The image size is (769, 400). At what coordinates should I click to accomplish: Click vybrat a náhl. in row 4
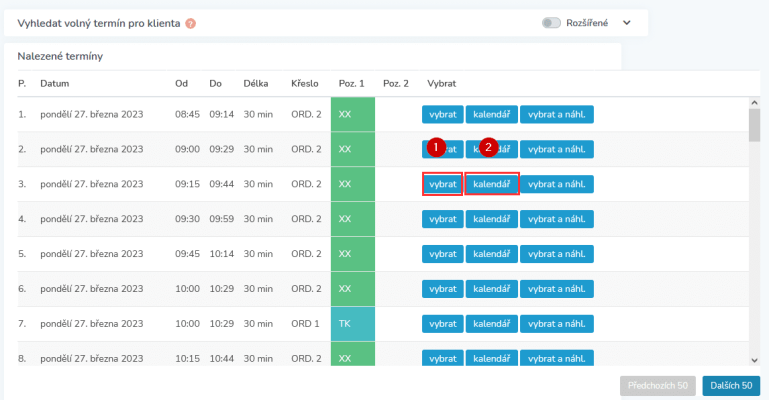click(x=557, y=219)
